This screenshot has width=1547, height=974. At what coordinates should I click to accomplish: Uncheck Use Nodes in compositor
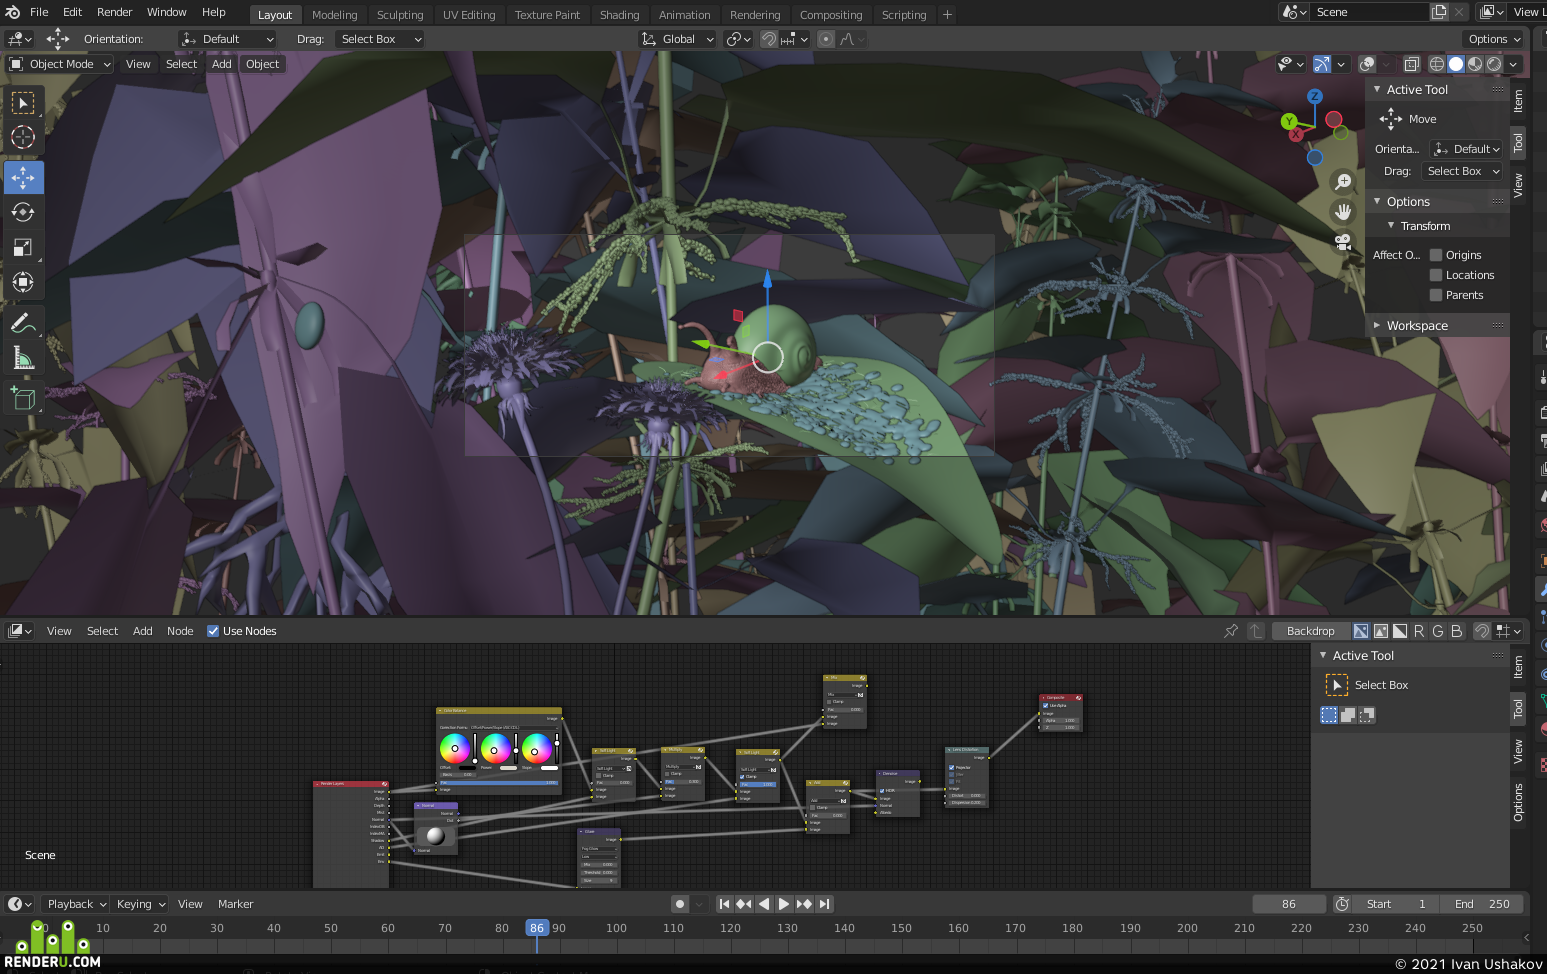coord(213,631)
